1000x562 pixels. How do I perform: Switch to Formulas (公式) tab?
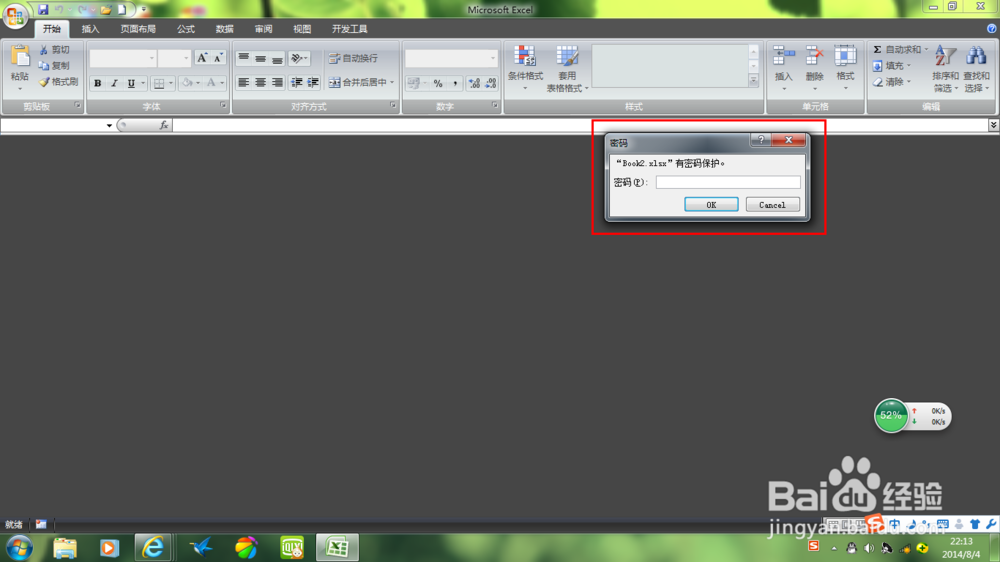pos(186,29)
